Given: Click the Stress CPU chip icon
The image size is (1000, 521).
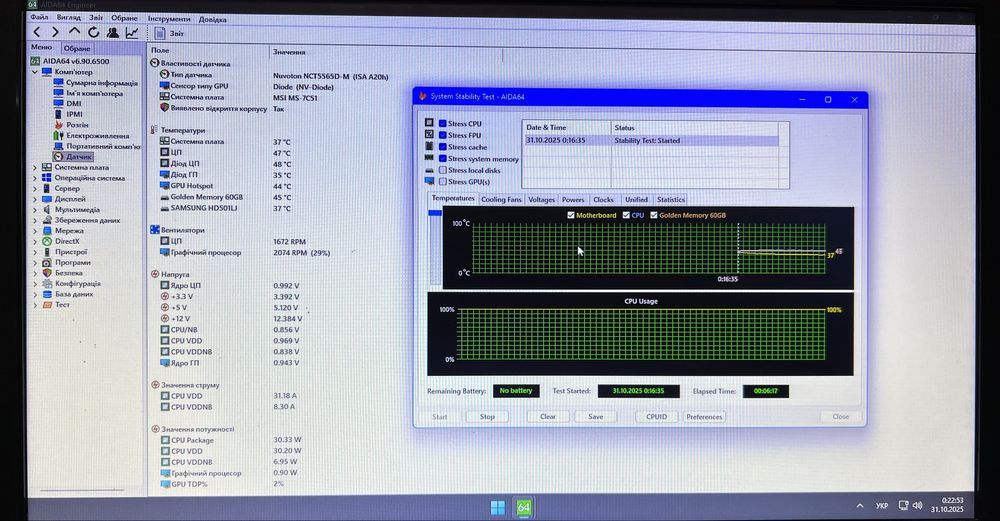Looking at the screenshot, I should point(429,122).
